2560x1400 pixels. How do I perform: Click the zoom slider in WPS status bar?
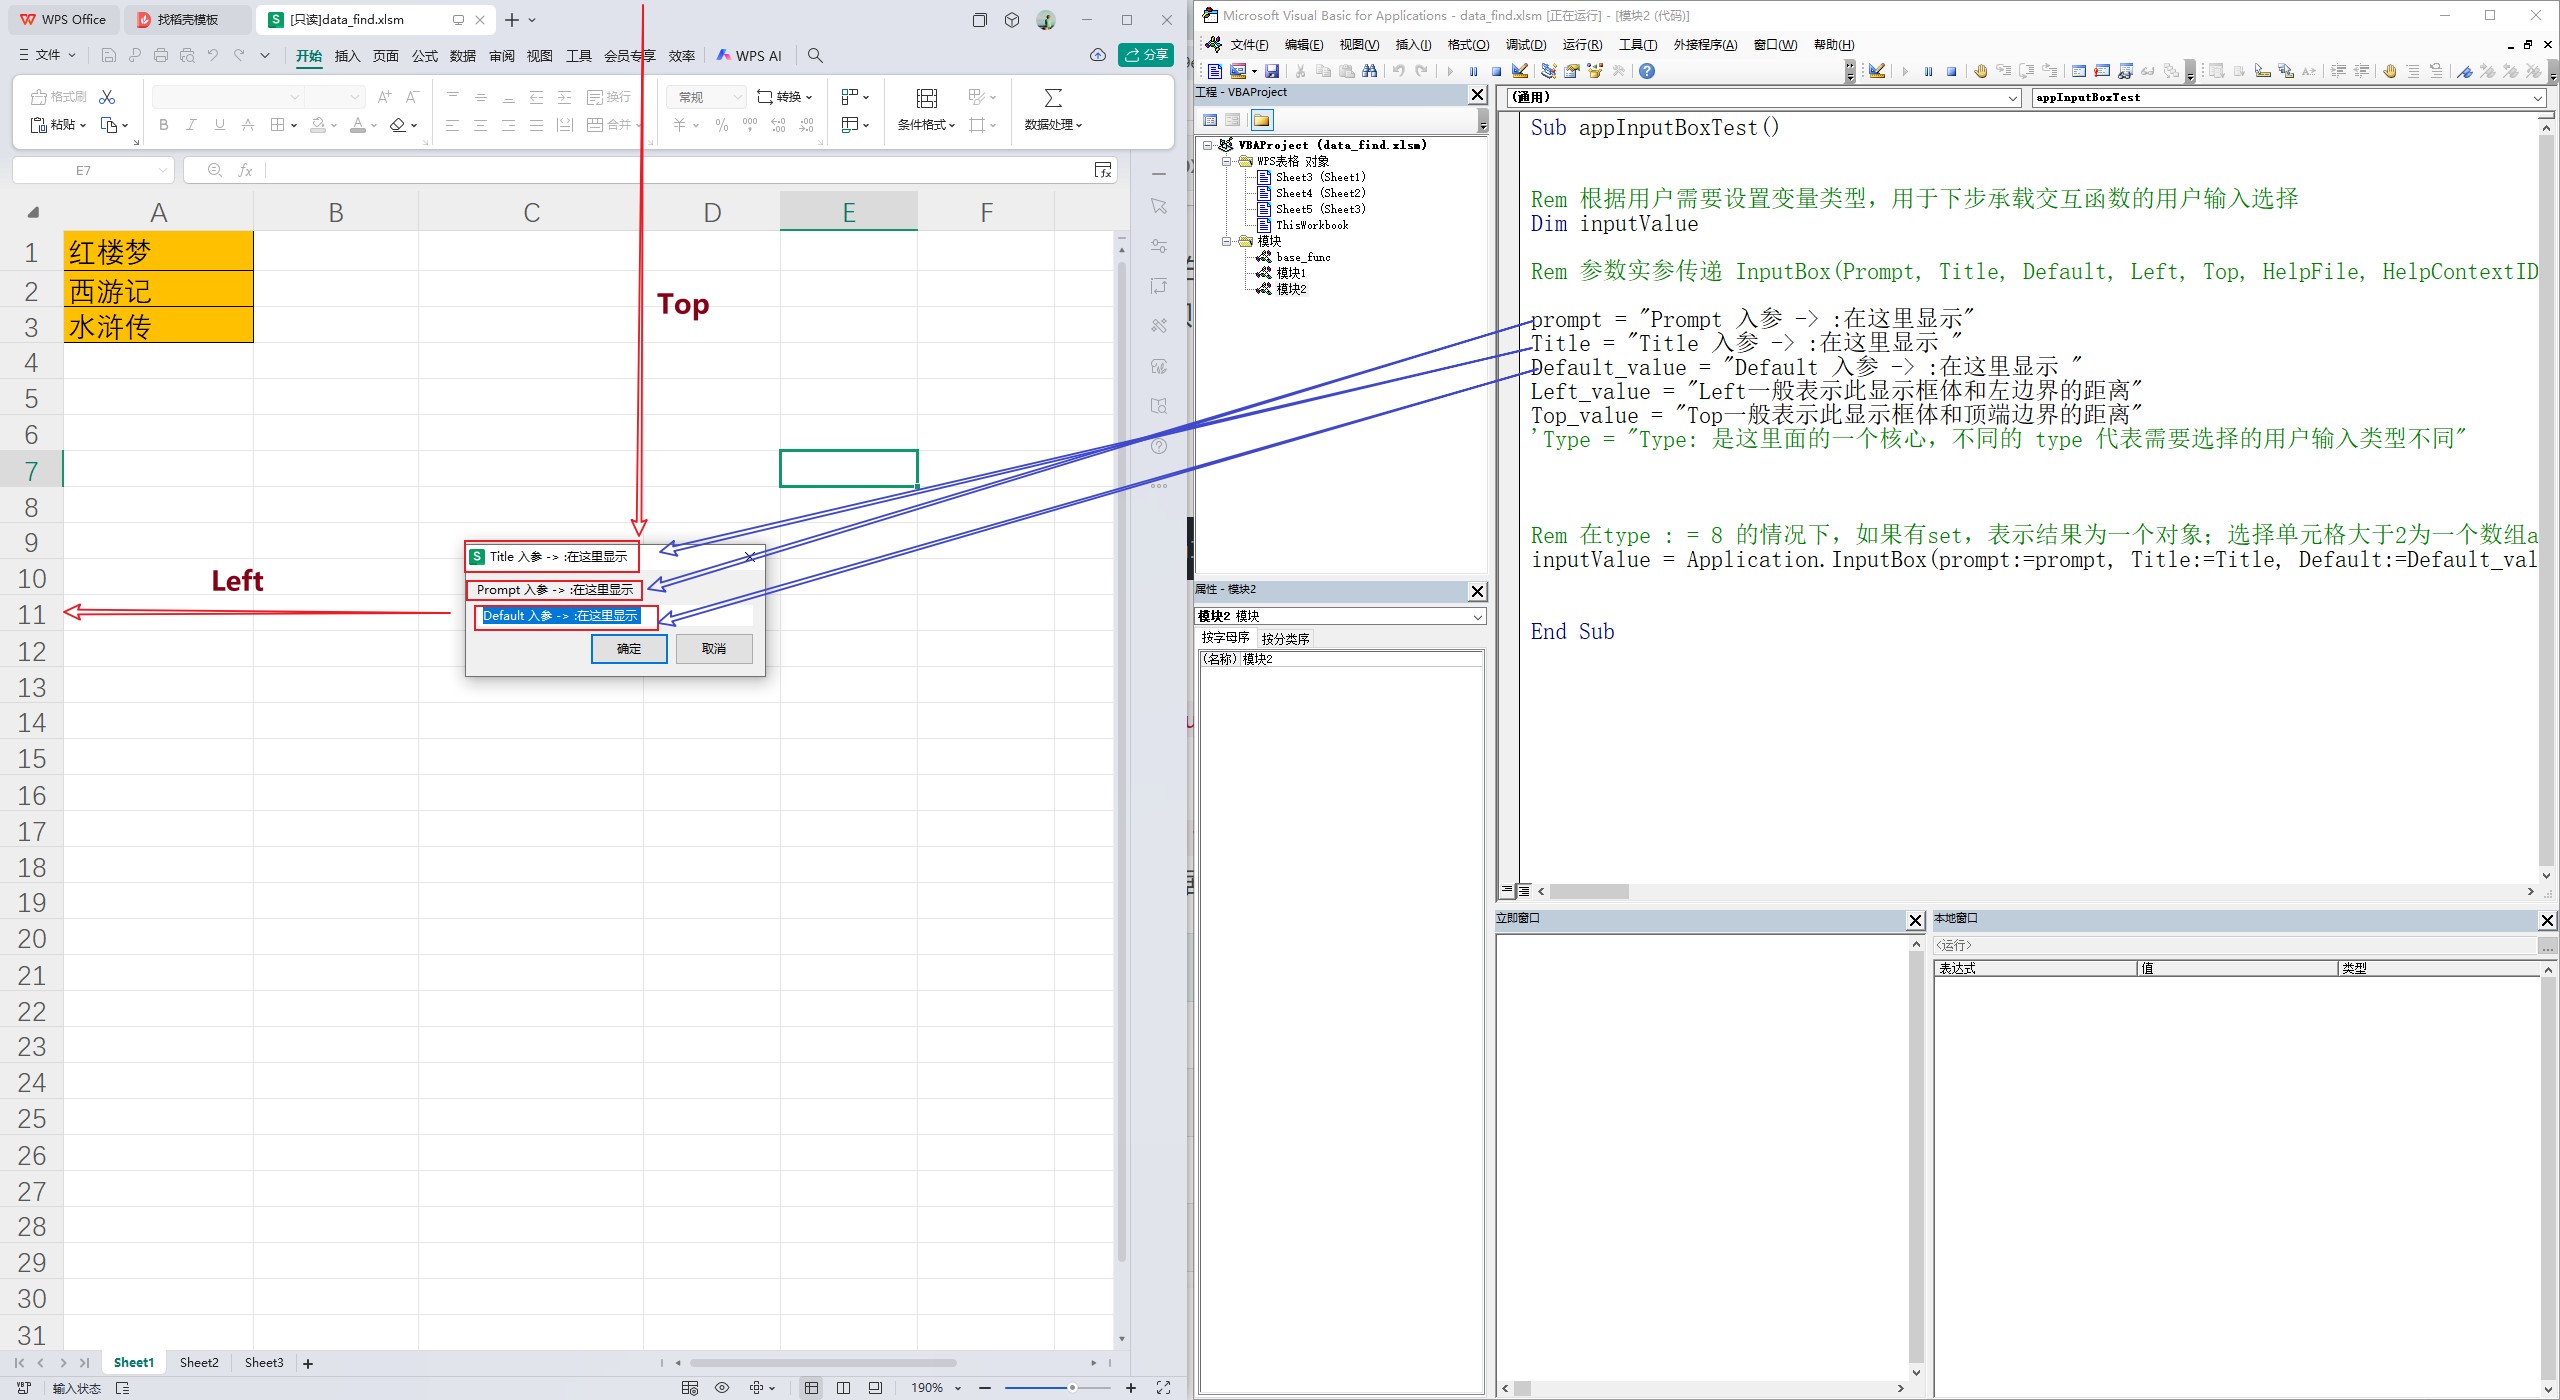pos(1071,1388)
